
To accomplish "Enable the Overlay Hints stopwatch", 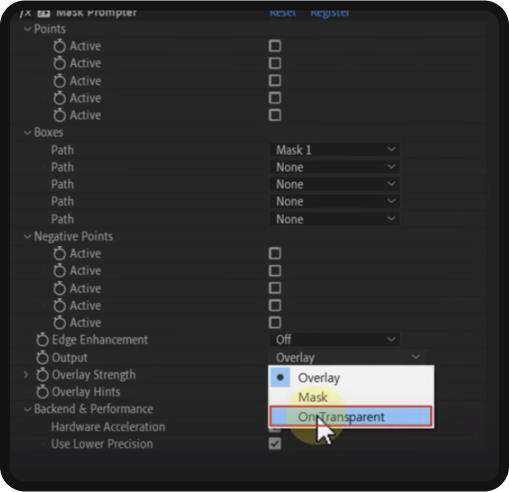I will point(42,392).
